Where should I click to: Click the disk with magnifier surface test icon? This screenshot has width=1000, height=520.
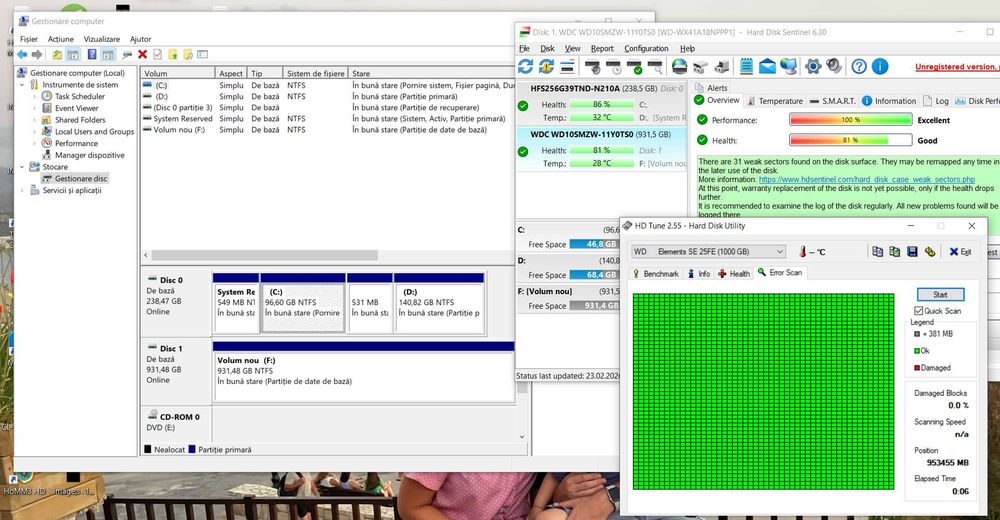point(656,66)
